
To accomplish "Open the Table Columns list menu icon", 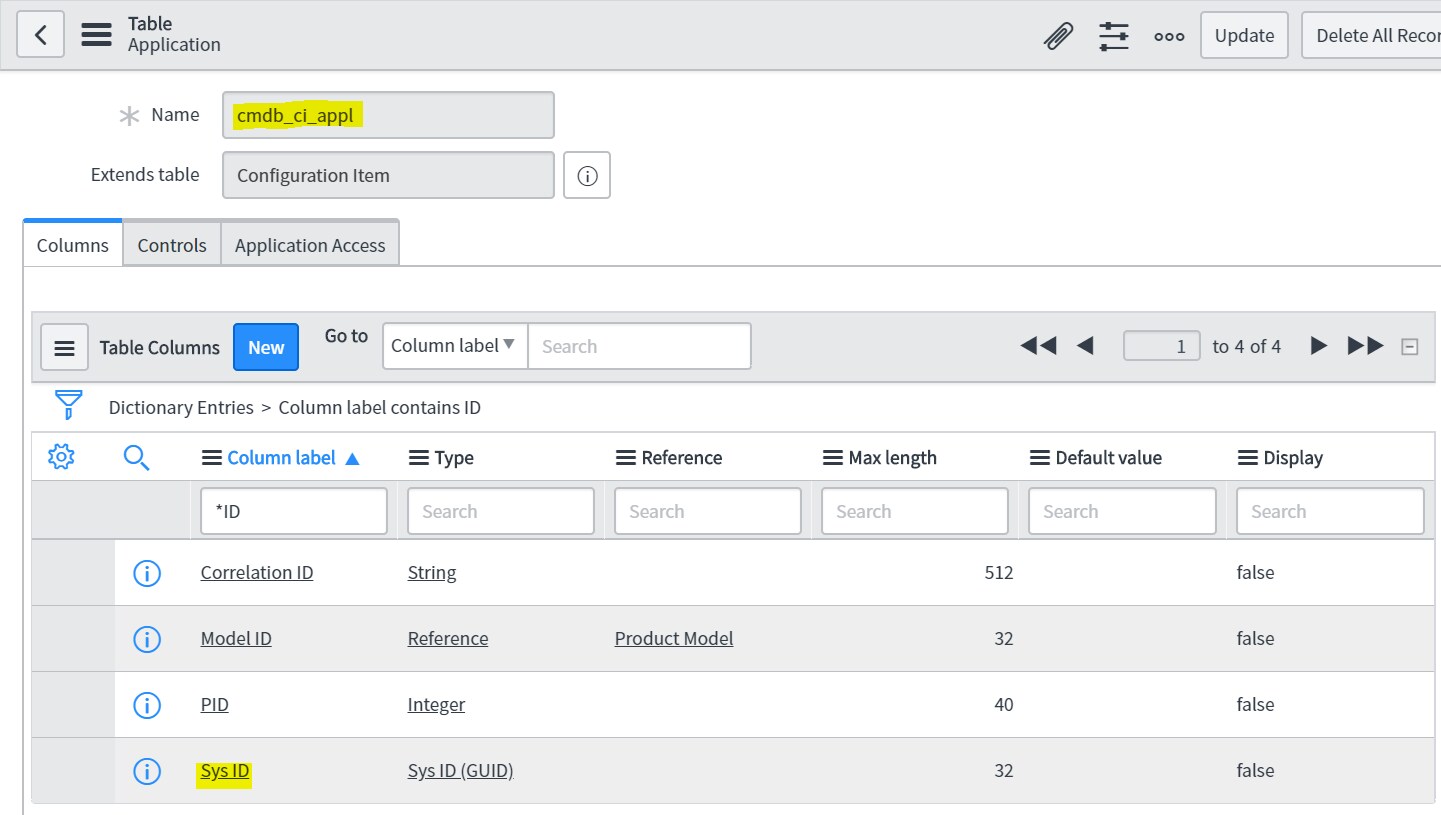I will [64, 347].
